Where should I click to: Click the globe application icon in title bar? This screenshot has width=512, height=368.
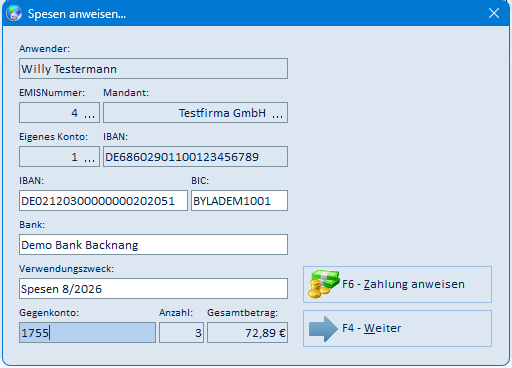(x=14, y=14)
